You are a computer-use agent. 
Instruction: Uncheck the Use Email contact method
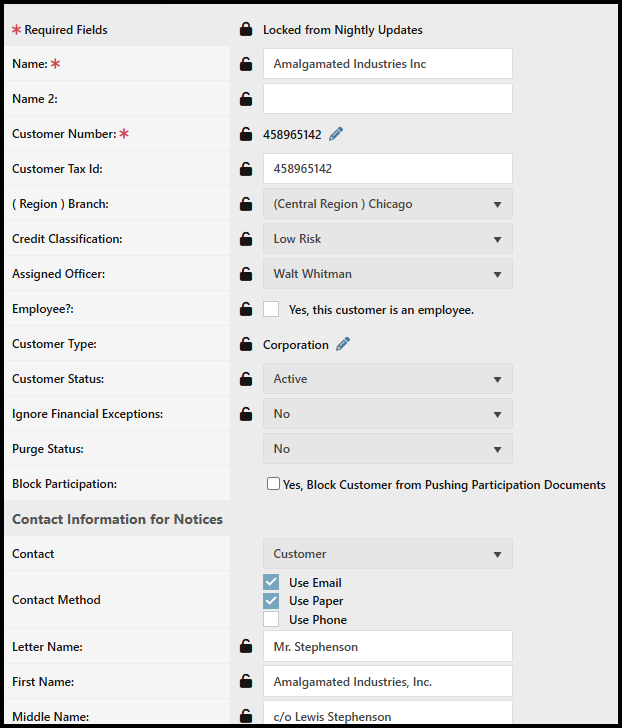coord(271,583)
